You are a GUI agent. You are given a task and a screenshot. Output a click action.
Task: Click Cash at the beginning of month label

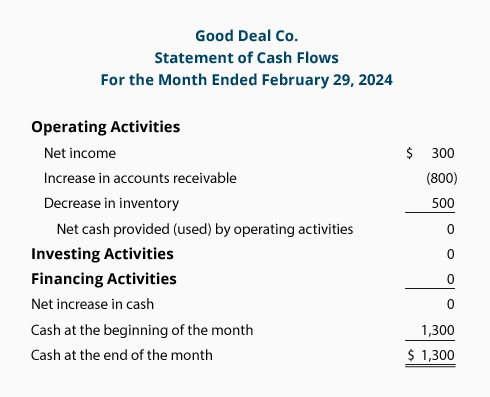pos(142,330)
